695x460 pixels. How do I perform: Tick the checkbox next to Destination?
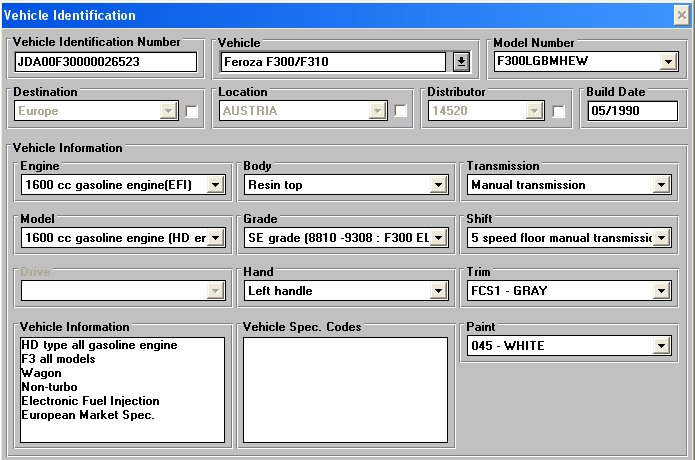click(x=191, y=111)
